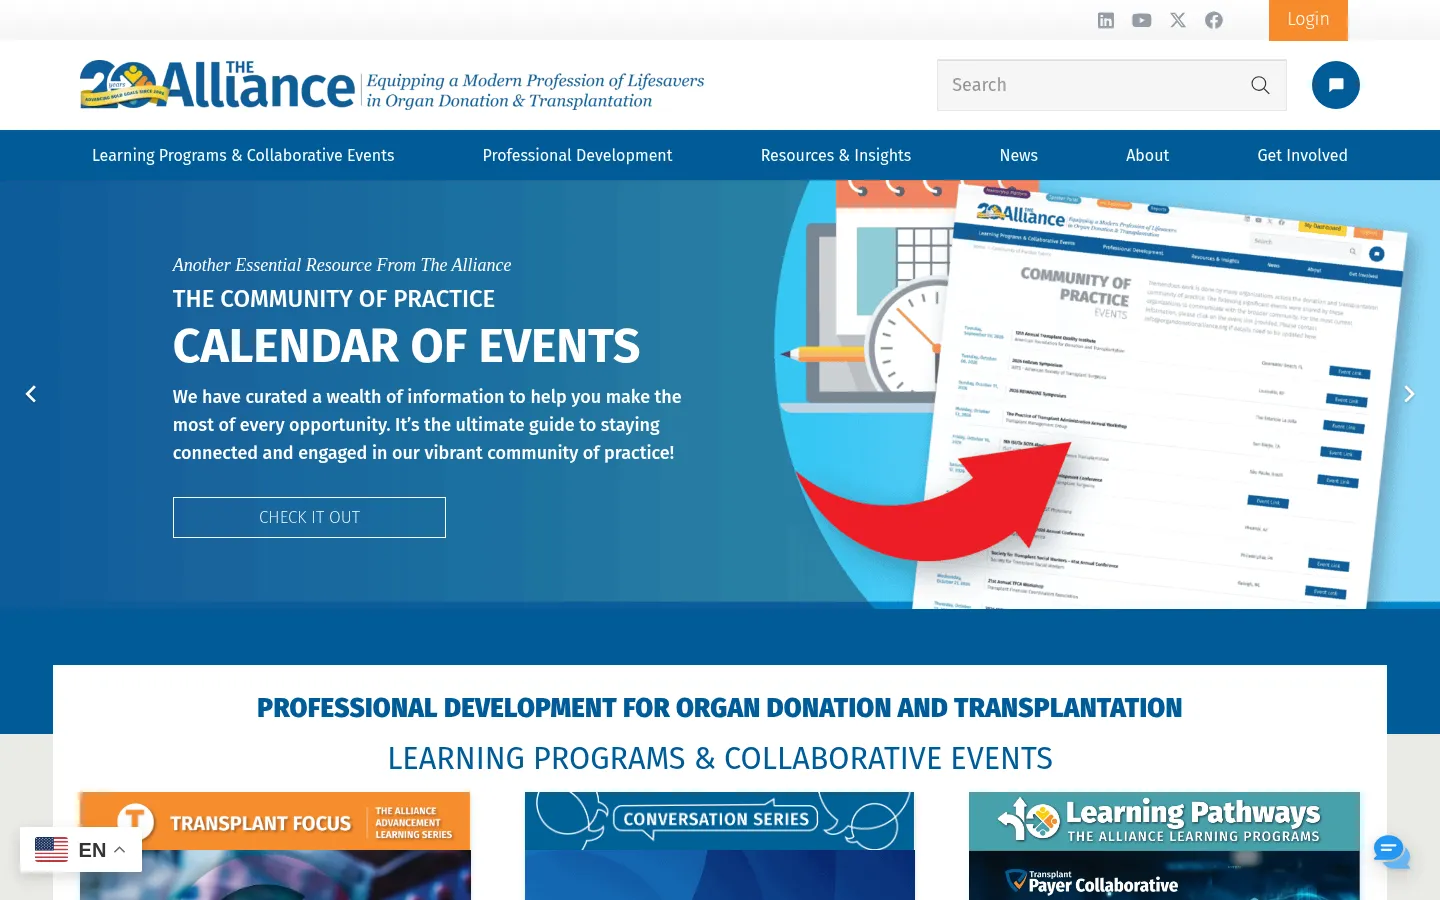
Task: Click the orange Login button
Action: (1308, 20)
